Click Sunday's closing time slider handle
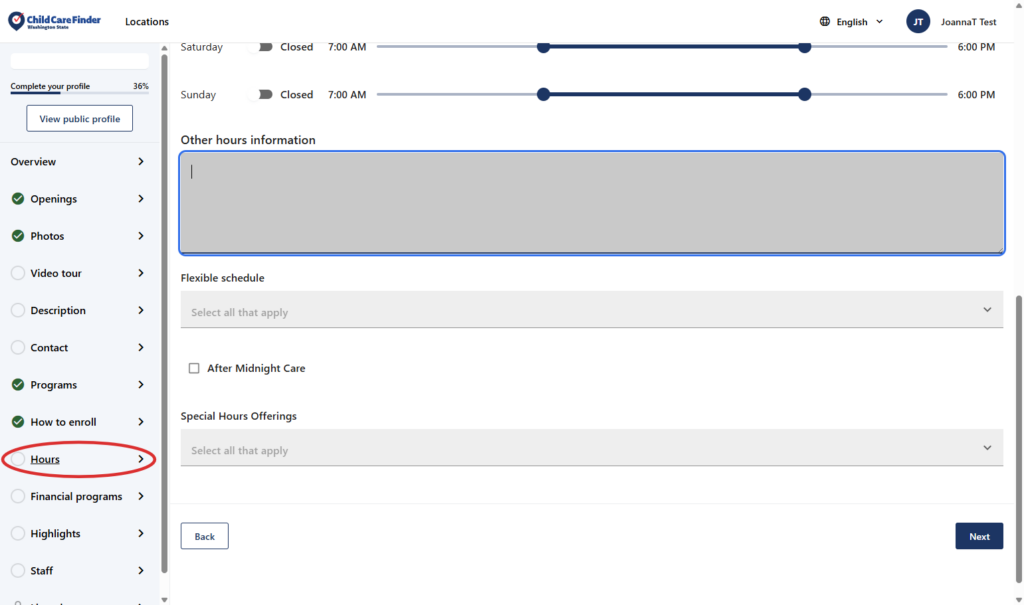This screenshot has width=1024, height=605. [x=805, y=95]
